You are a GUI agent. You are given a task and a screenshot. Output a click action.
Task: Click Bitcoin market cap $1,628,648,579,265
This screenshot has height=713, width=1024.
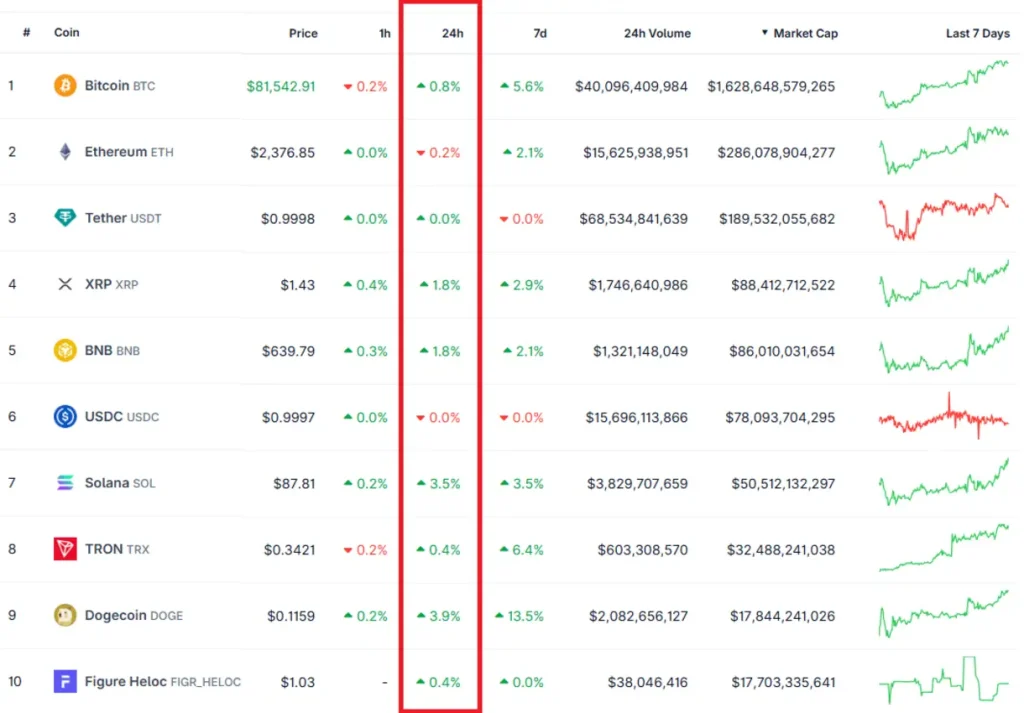pyautogui.click(x=771, y=86)
